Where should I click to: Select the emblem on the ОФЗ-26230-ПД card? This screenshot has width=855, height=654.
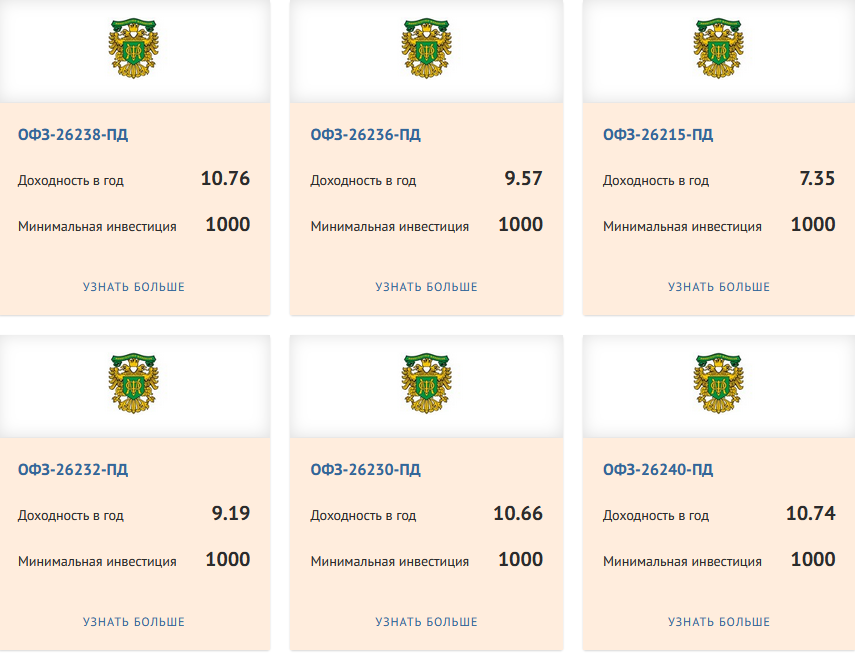426,384
